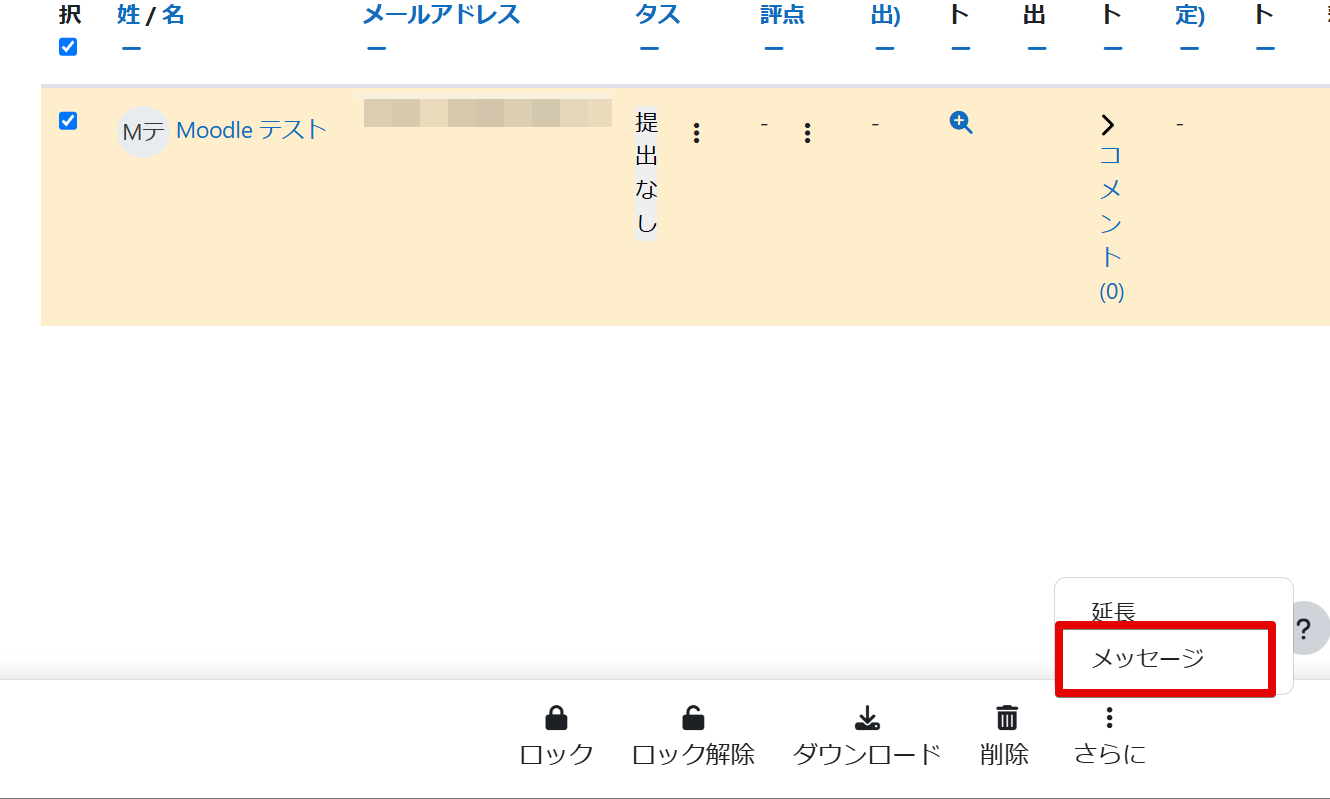Uncheck the select-all checkbox in the header
Image resolution: width=1330 pixels, height=799 pixels.
click(x=67, y=45)
